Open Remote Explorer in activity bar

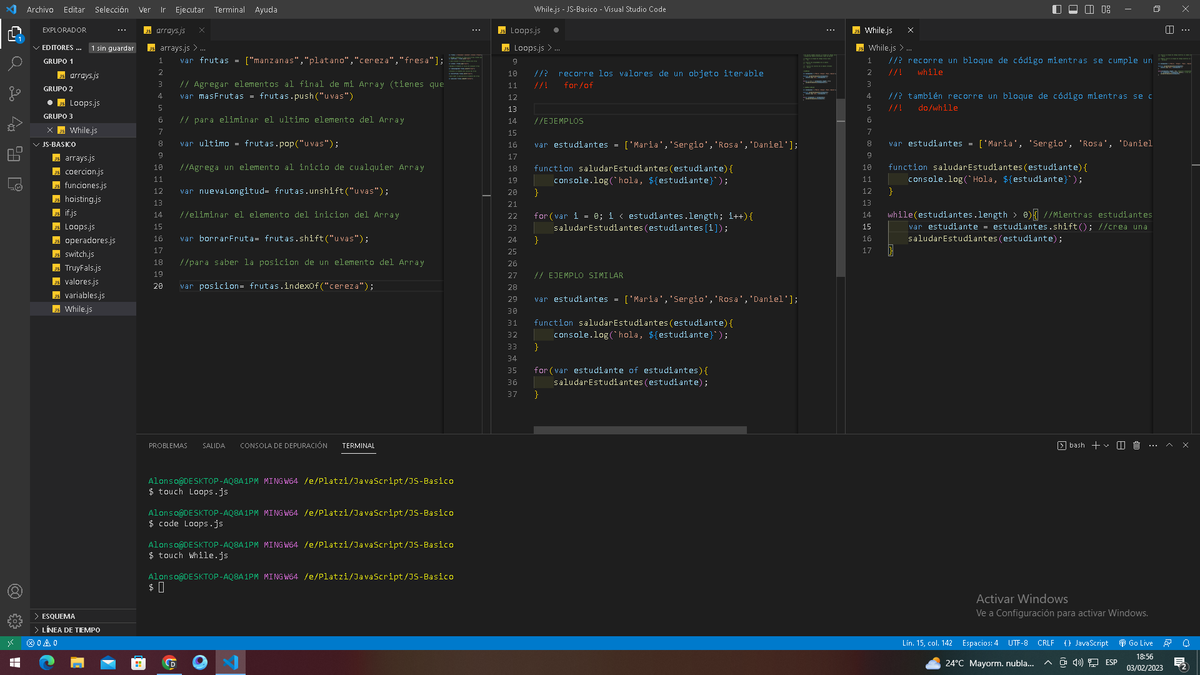(x=15, y=185)
